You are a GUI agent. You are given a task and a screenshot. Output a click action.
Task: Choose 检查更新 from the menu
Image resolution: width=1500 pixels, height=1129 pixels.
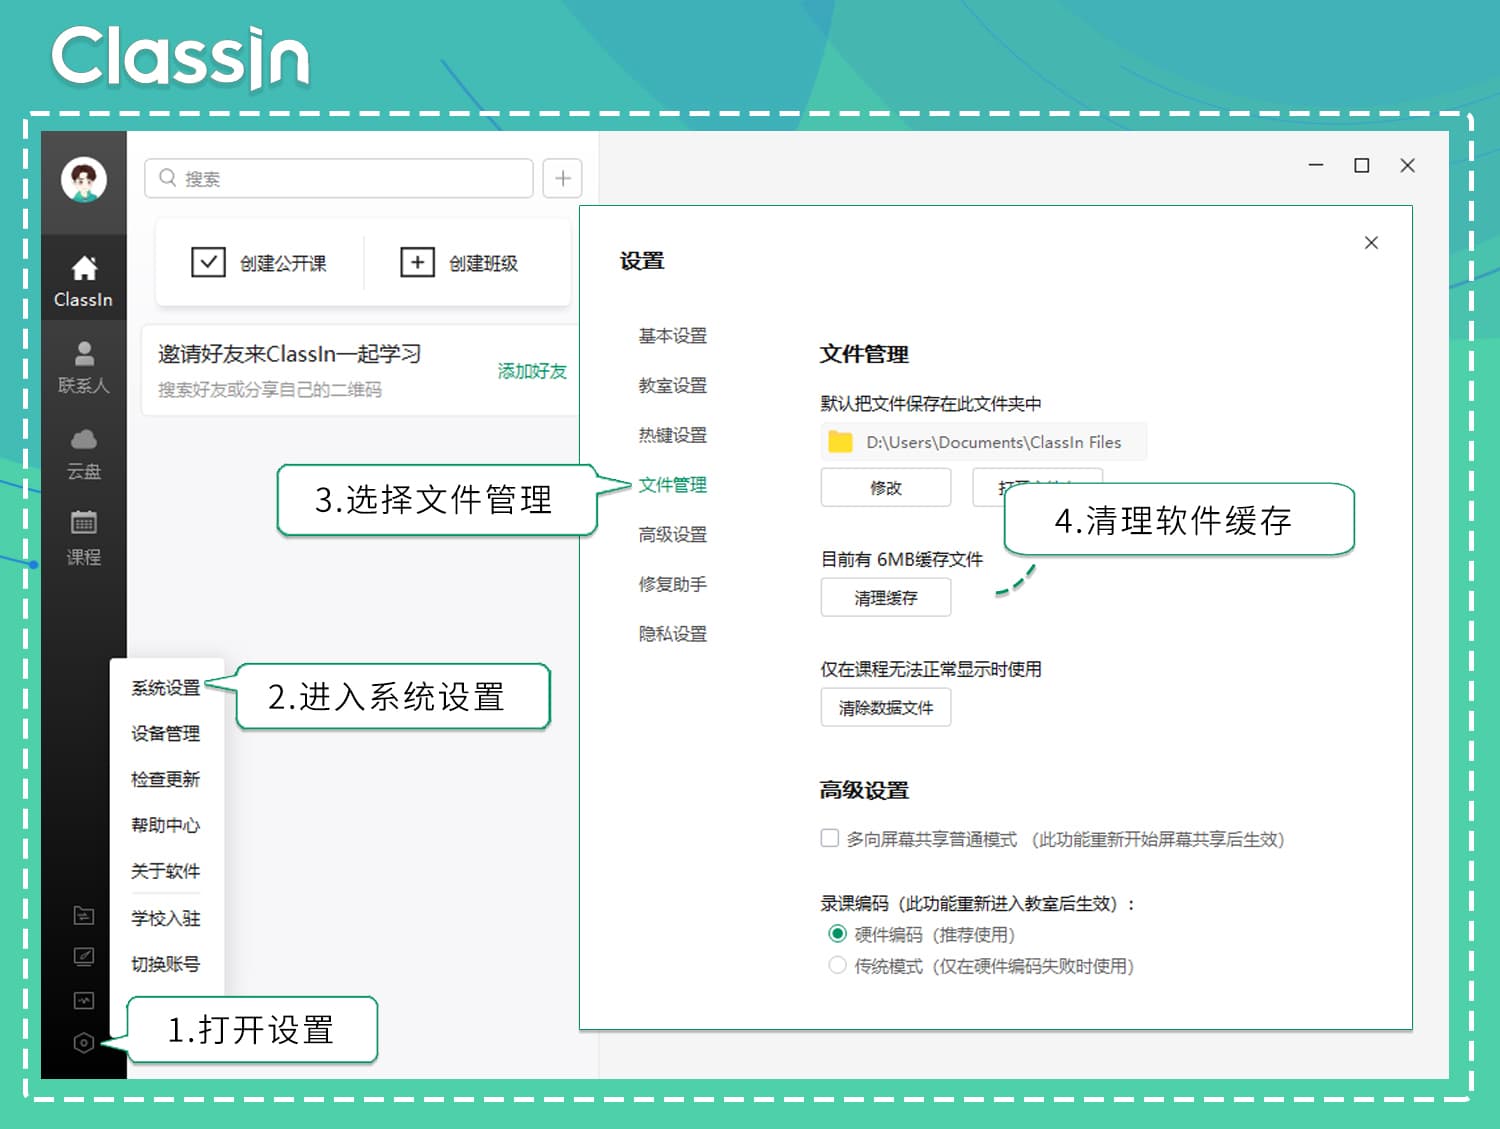pyautogui.click(x=165, y=779)
